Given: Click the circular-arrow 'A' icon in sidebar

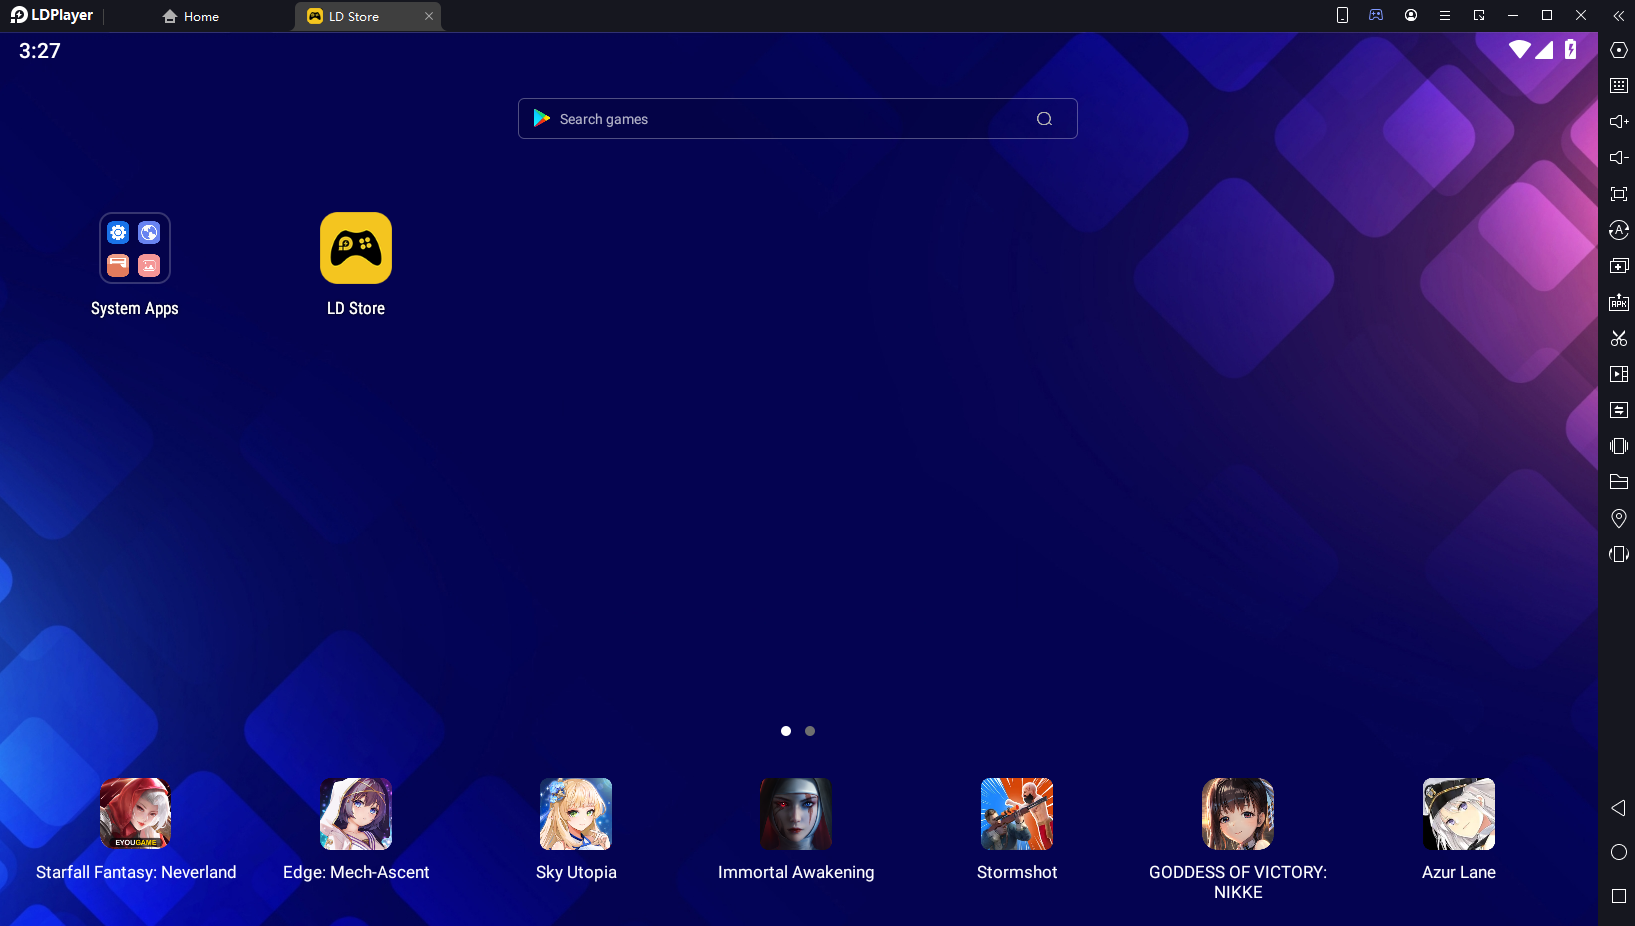Looking at the screenshot, I should point(1619,230).
